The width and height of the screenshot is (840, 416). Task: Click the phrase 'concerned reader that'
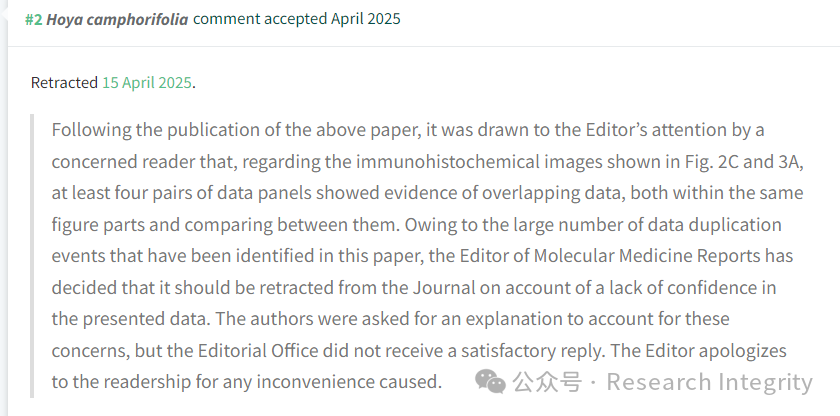click(145, 162)
